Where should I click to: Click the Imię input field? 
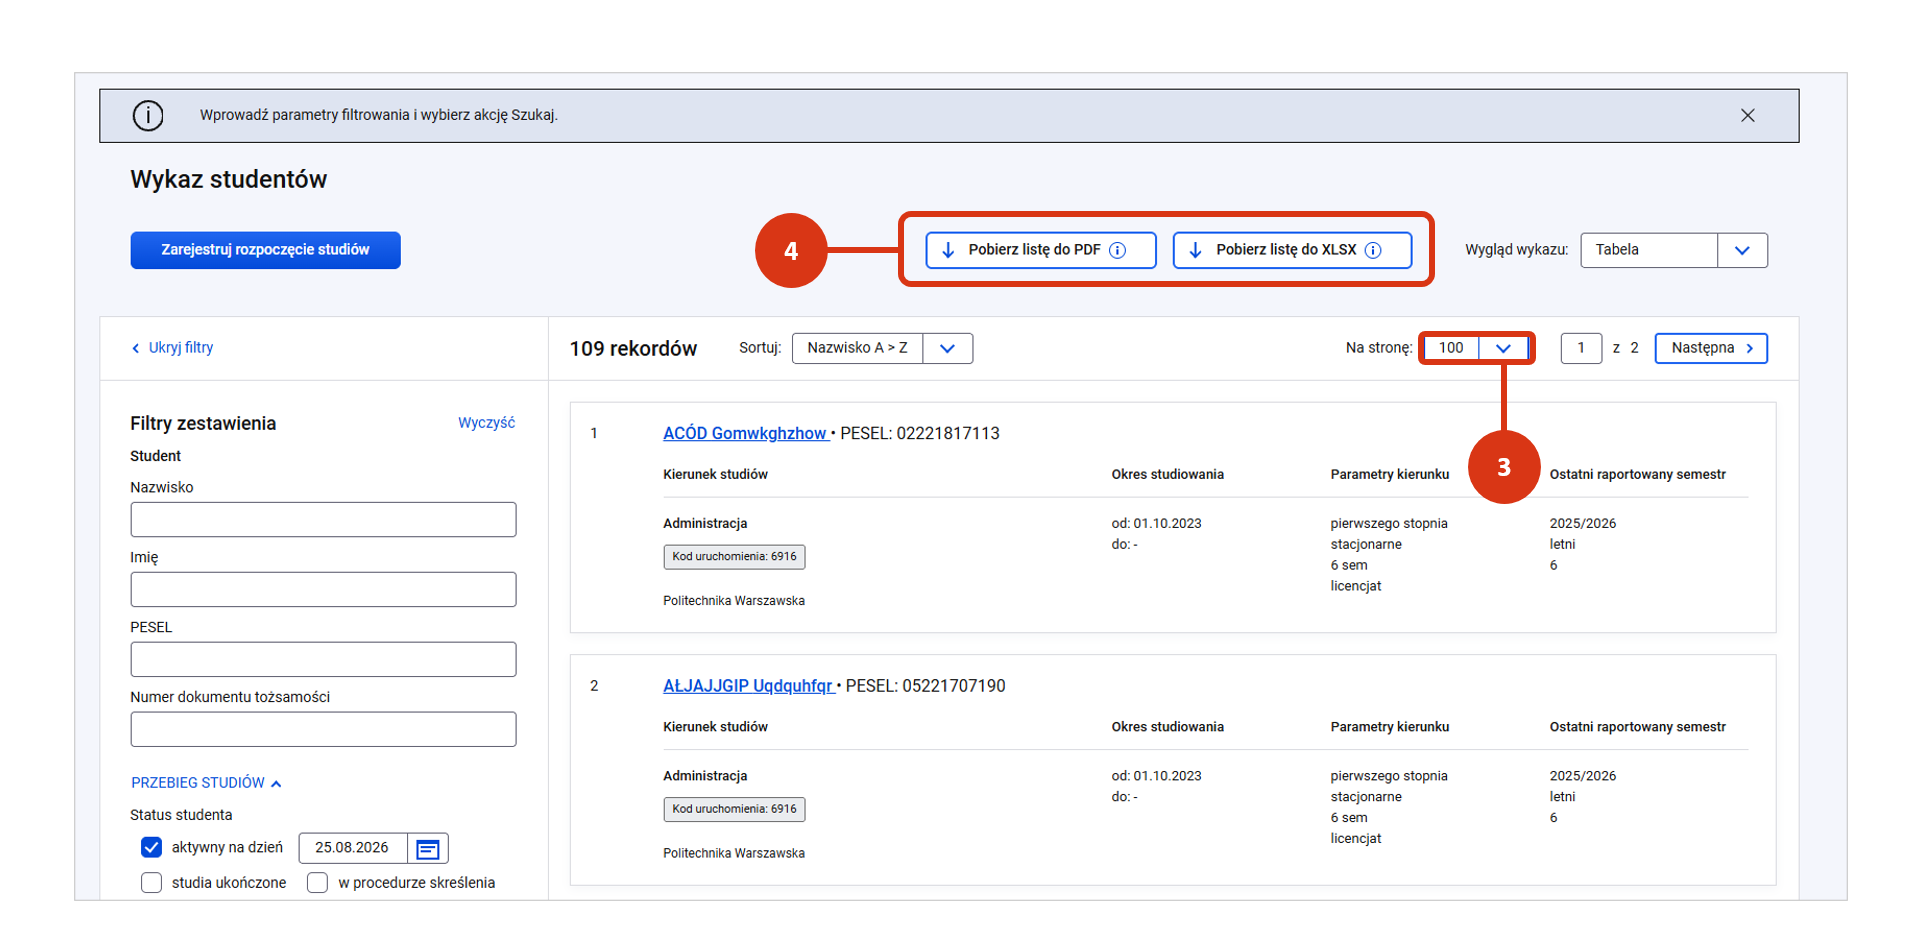[x=323, y=590]
